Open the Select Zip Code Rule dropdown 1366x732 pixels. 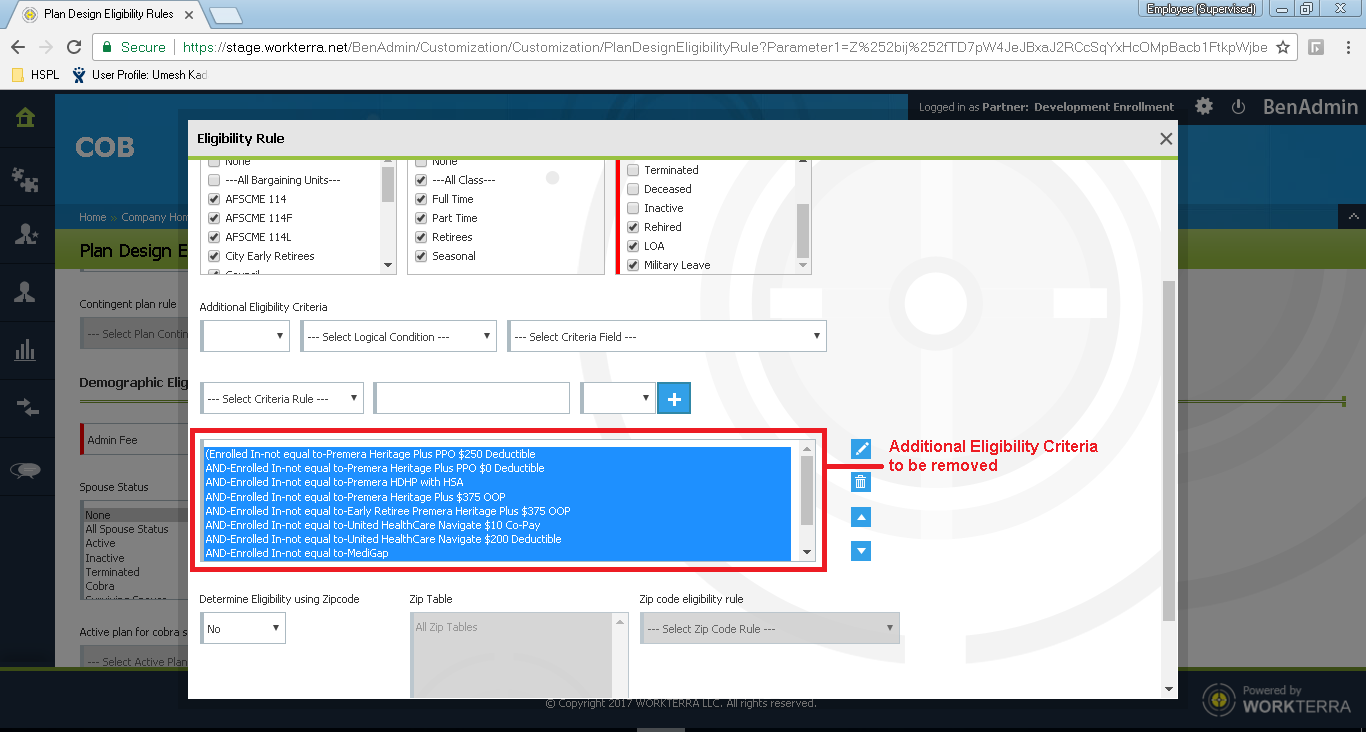coord(770,628)
